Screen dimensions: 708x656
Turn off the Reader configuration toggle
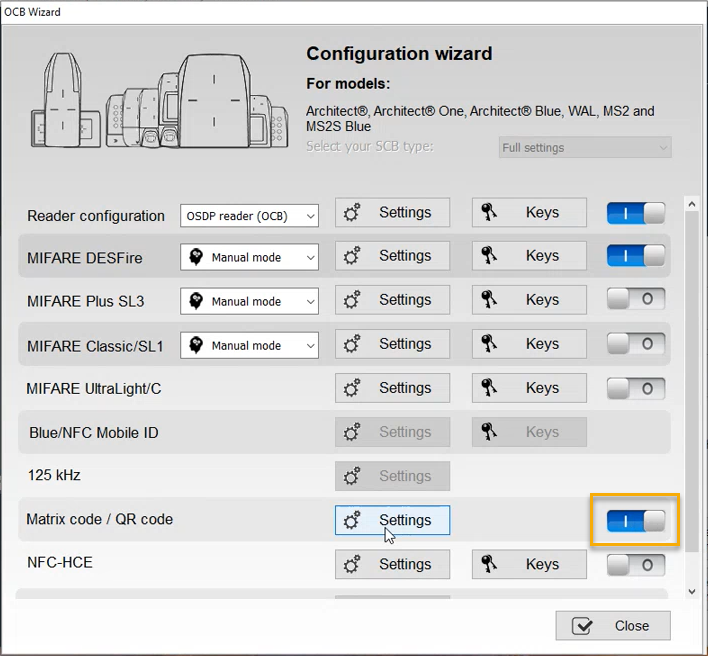(x=635, y=213)
